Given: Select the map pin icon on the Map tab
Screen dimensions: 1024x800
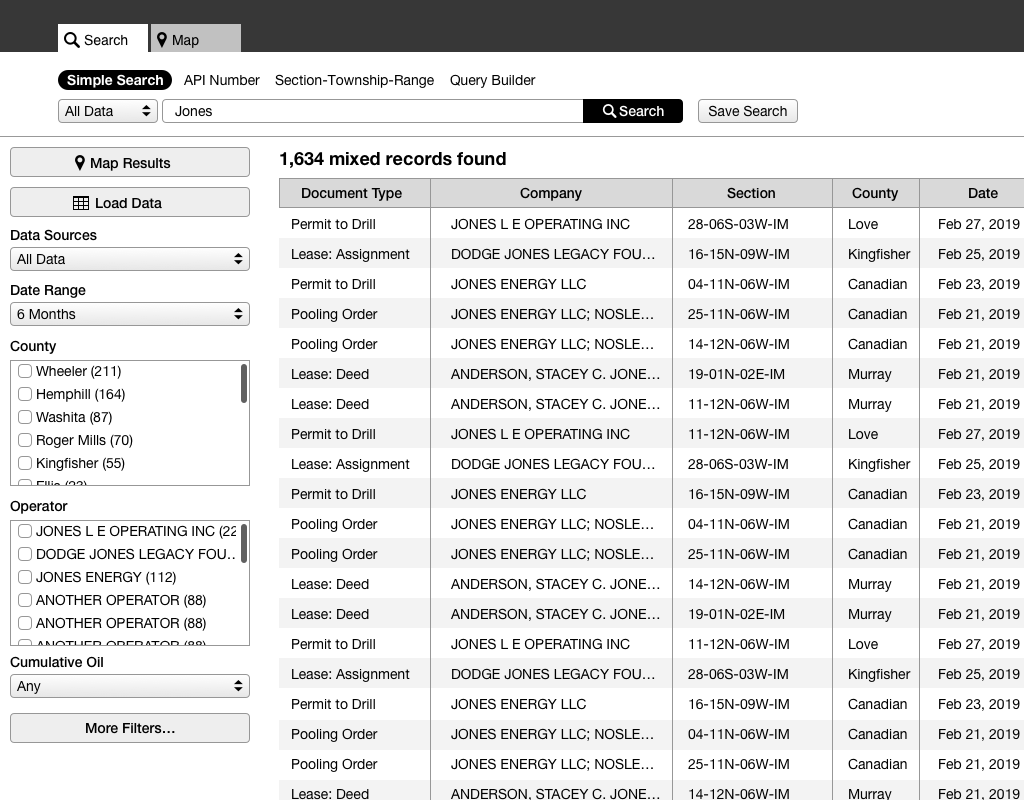Looking at the screenshot, I should [162, 39].
